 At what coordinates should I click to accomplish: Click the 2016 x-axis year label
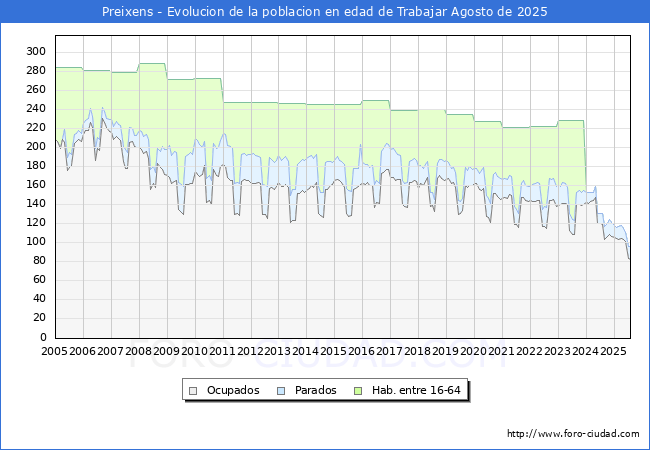pos(361,351)
